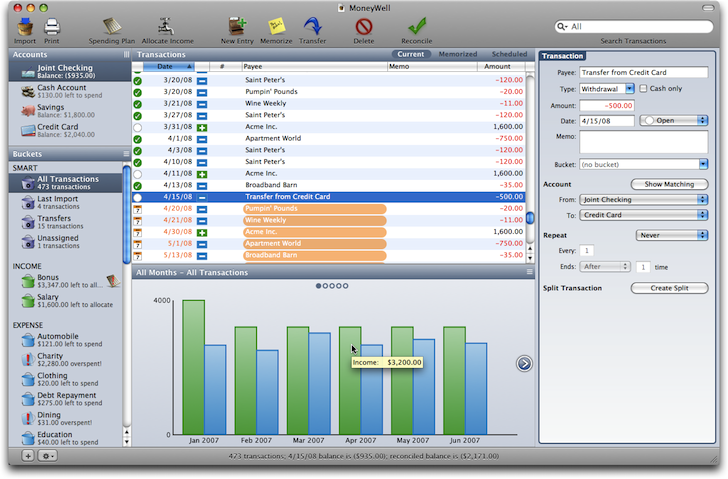Click the Create Split button
The height and width of the screenshot is (479, 728).
[x=669, y=288]
